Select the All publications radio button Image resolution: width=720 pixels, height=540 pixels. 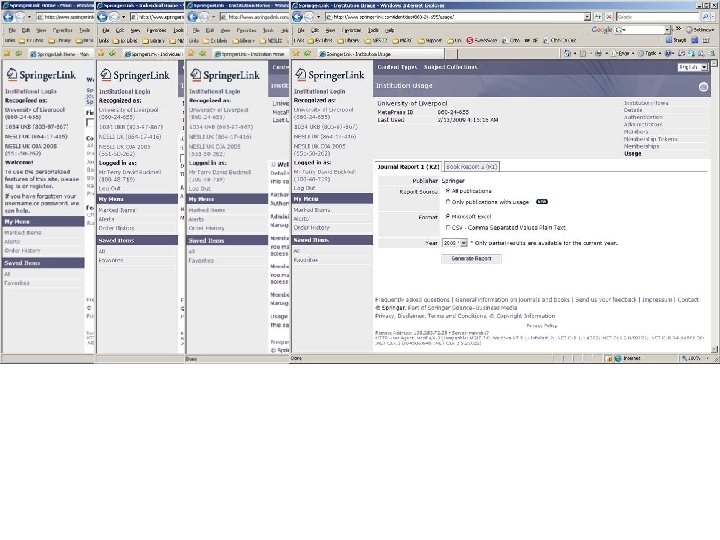448,191
